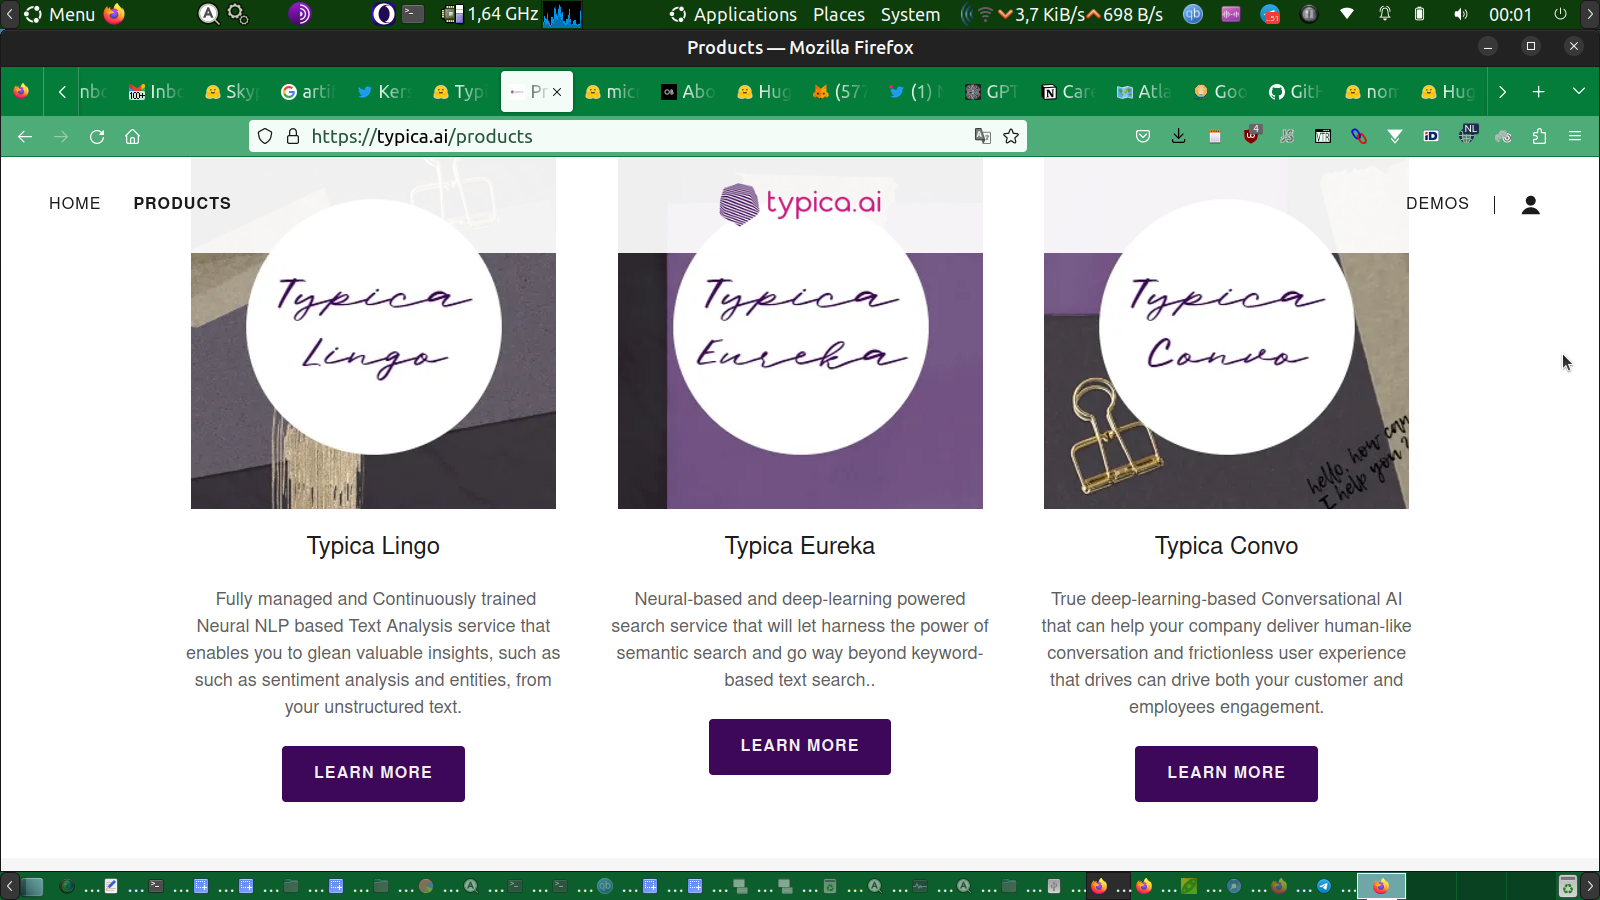1600x900 pixels.
Task: Open the Telegram window from bottom taskbar
Action: click(x=1324, y=886)
